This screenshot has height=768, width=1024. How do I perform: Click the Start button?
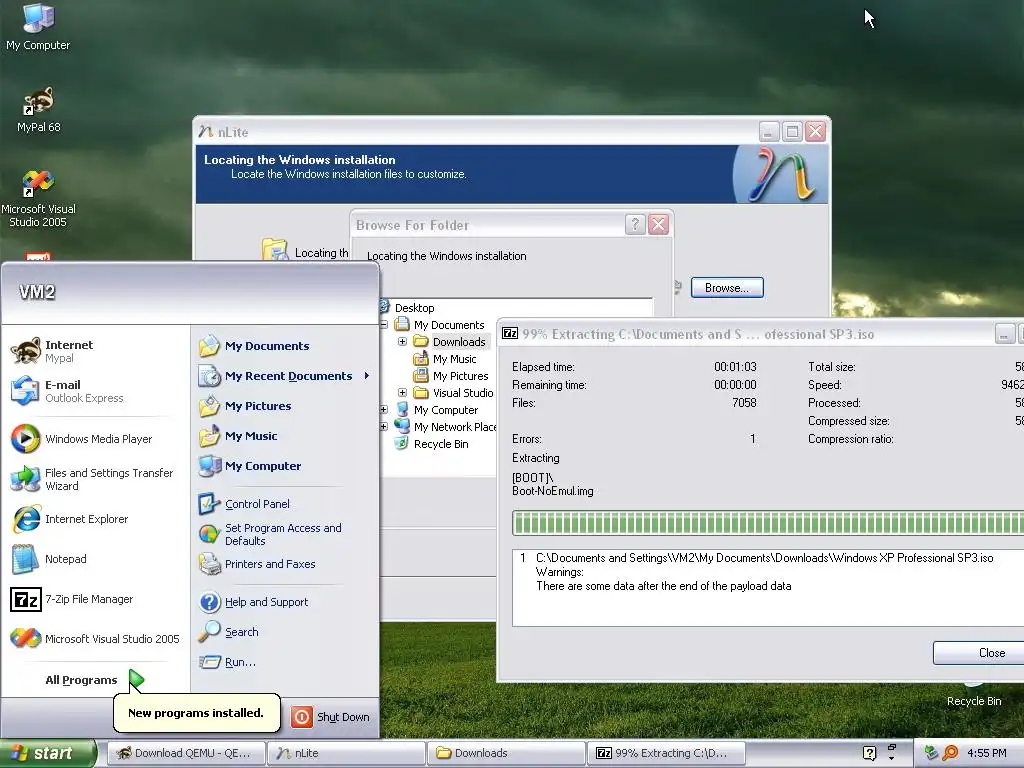tap(47, 753)
